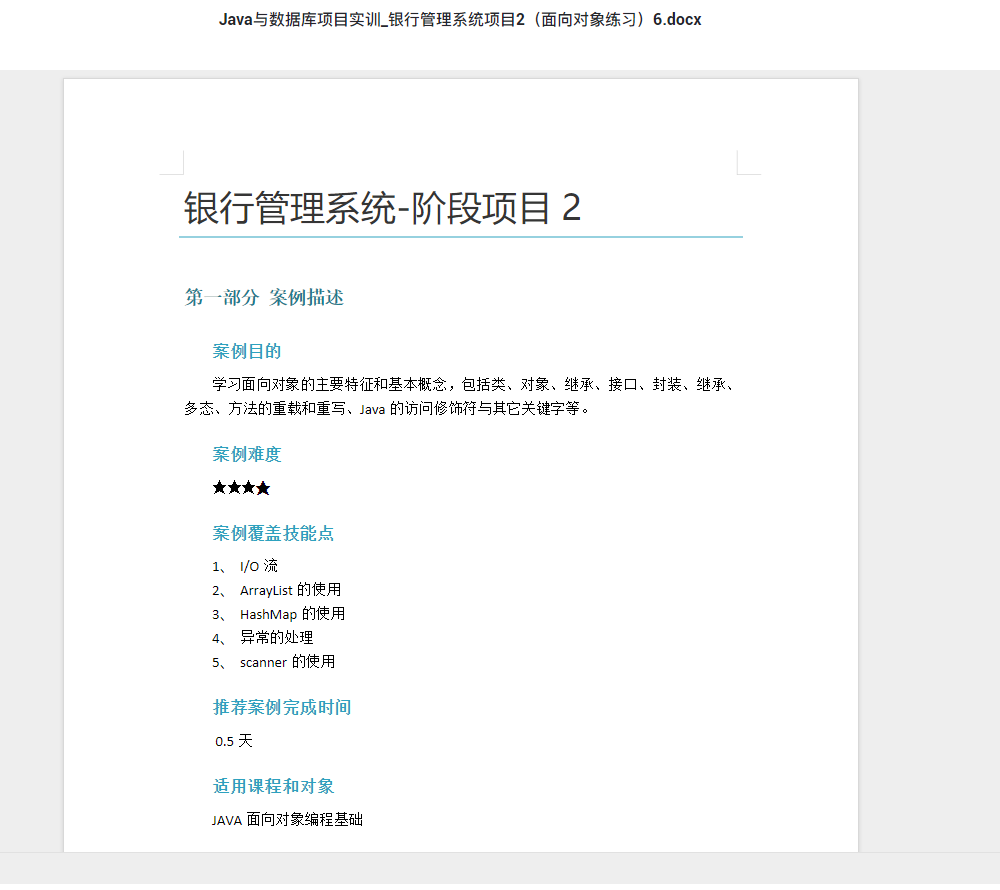Click the four-star difficulty rating
The height and width of the screenshot is (890, 1000).
coord(241,488)
